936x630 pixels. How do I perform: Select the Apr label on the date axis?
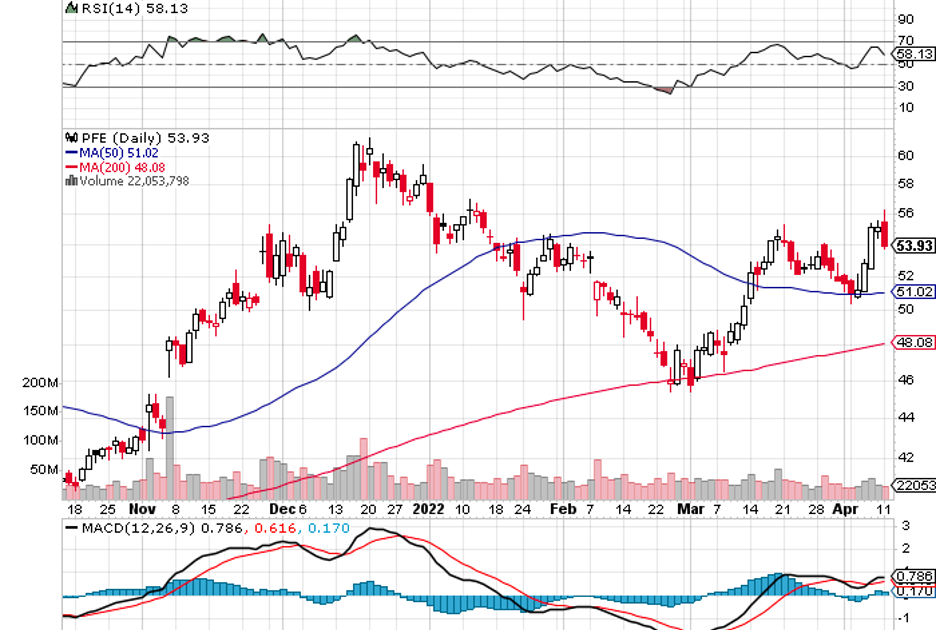click(x=846, y=509)
